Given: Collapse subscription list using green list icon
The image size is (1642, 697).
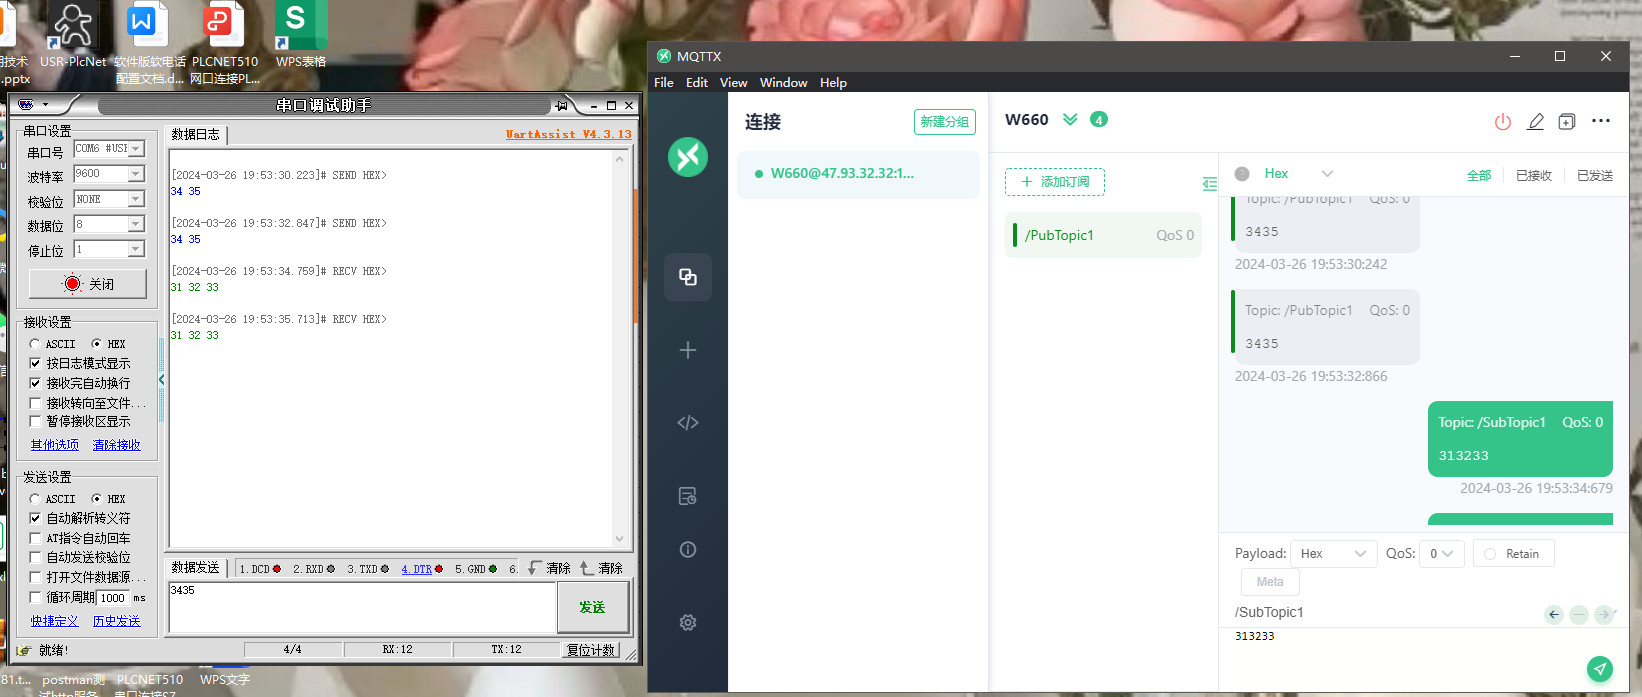Looking at the screenshot, I should tap(1210, 183).
